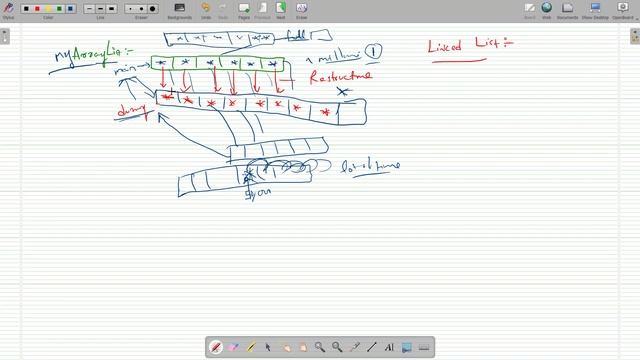The width and height of the screenshot is (640, 360).
Task: Select the black pen color
Action: pos(26,9)
